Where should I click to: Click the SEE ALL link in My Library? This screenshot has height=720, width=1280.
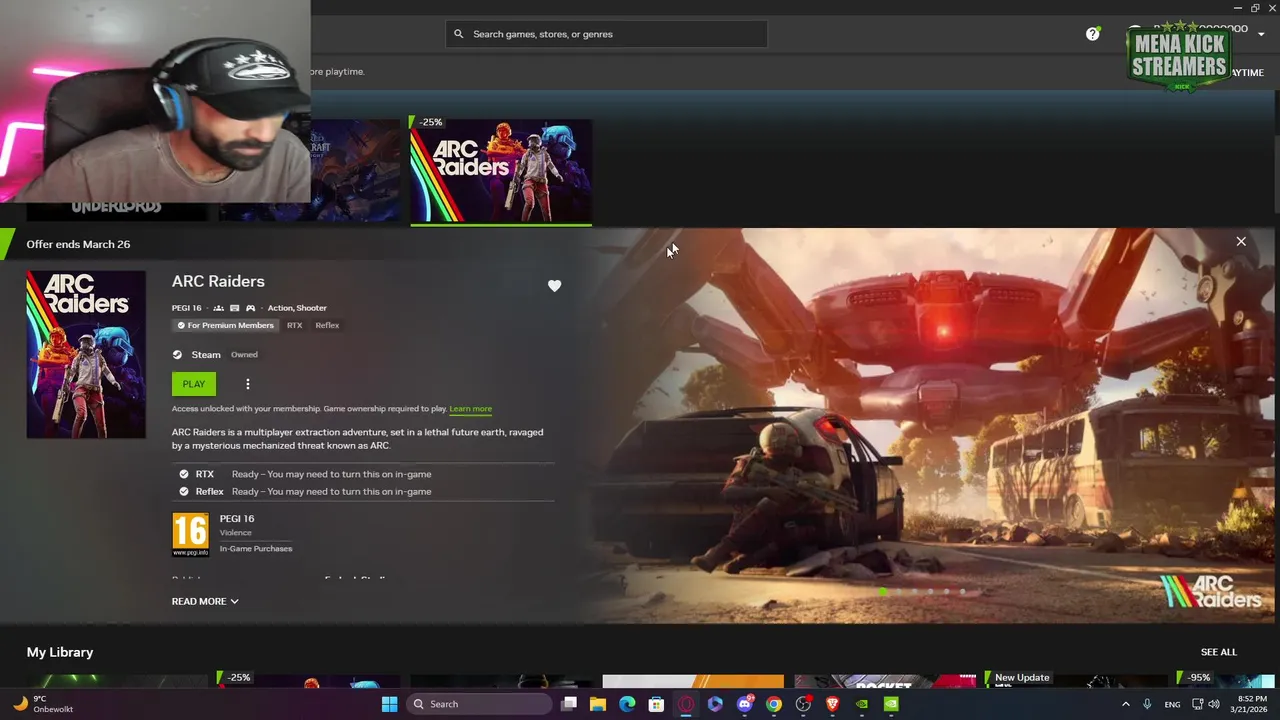coord(1218,652)
